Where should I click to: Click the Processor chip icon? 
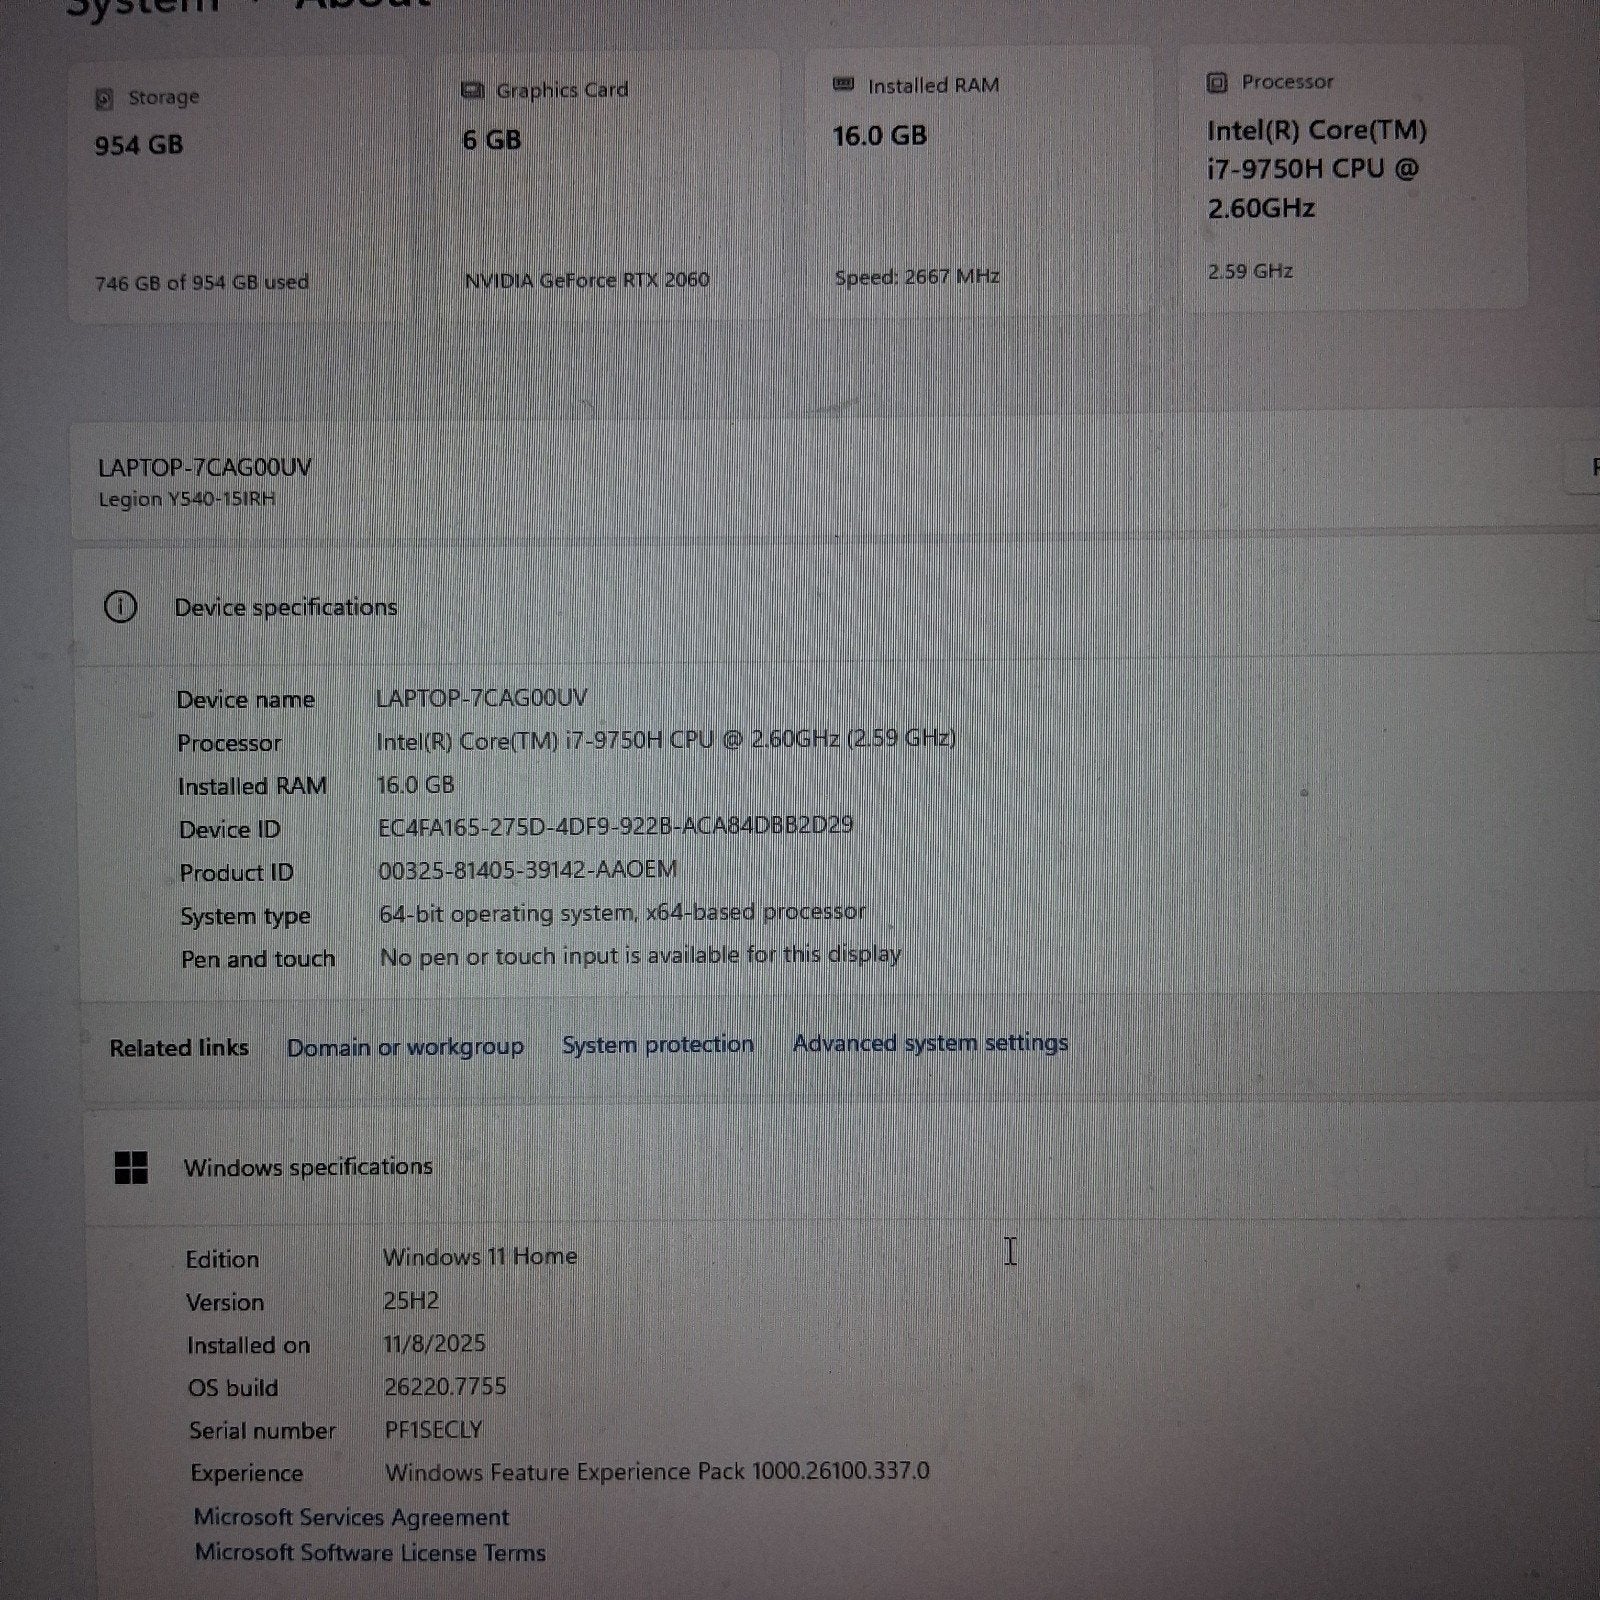tap(1217, 82)
